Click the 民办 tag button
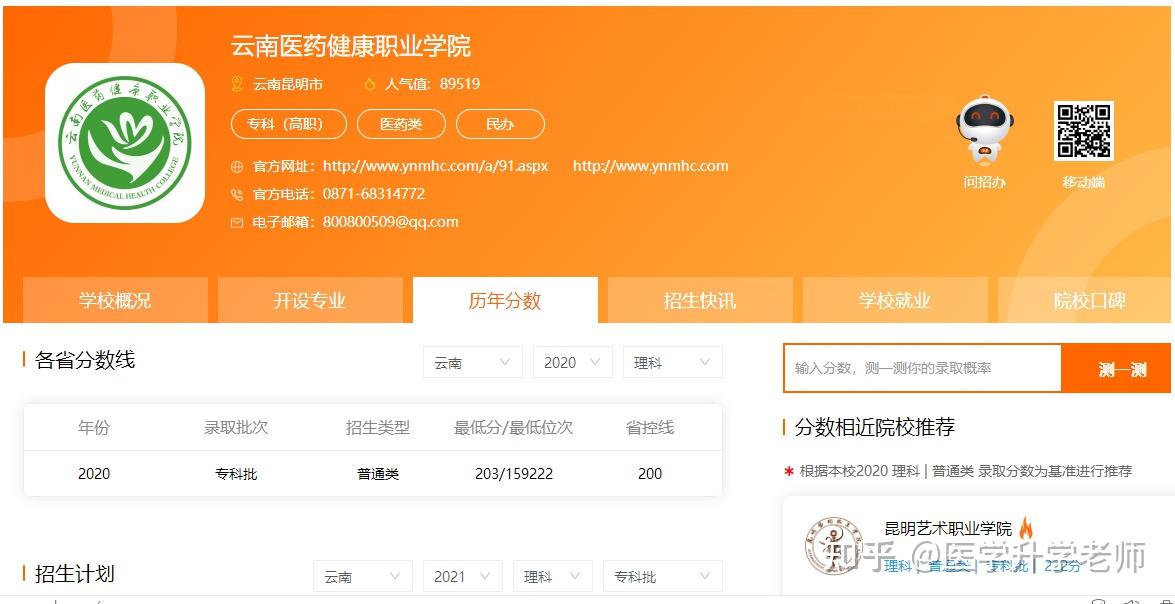Image resolution: width=1175 pixels, height=604 pixels. [501, 124]
